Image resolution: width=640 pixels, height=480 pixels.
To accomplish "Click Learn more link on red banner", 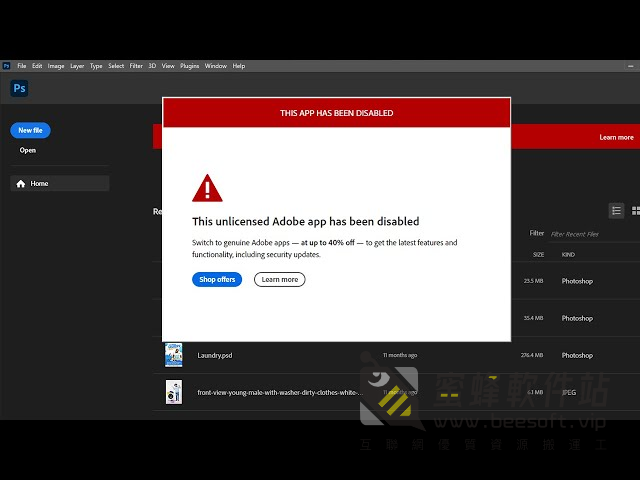I will coord(616,138).
